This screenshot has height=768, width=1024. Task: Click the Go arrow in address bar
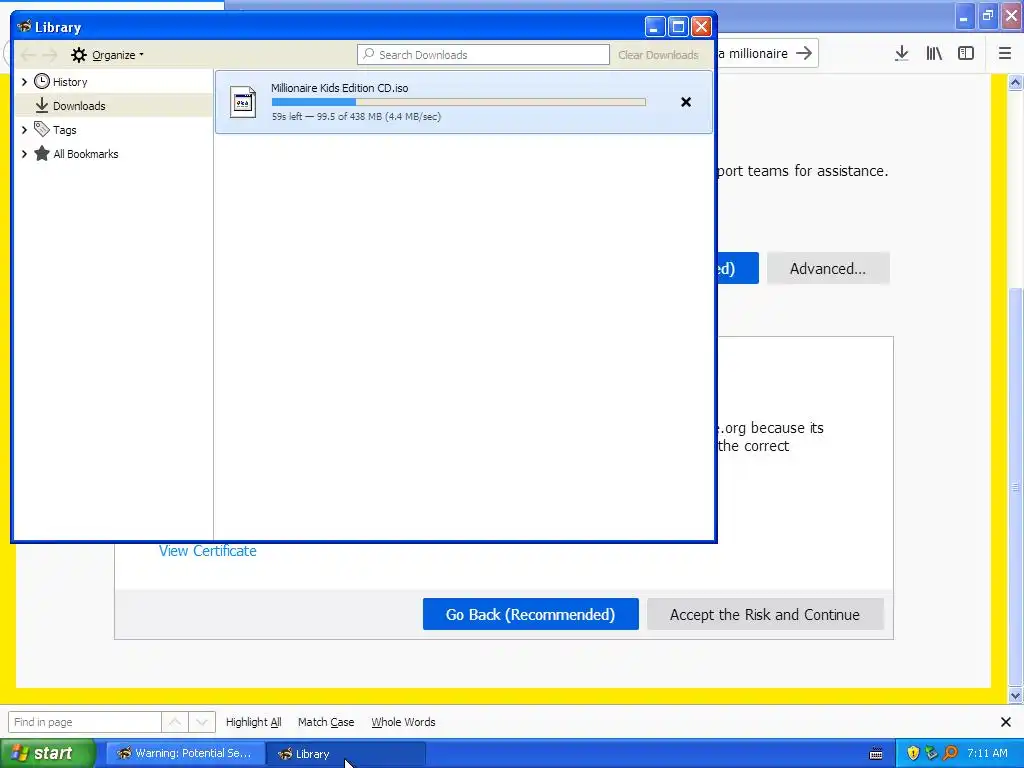pyautogui.click(x=804, y=53)
